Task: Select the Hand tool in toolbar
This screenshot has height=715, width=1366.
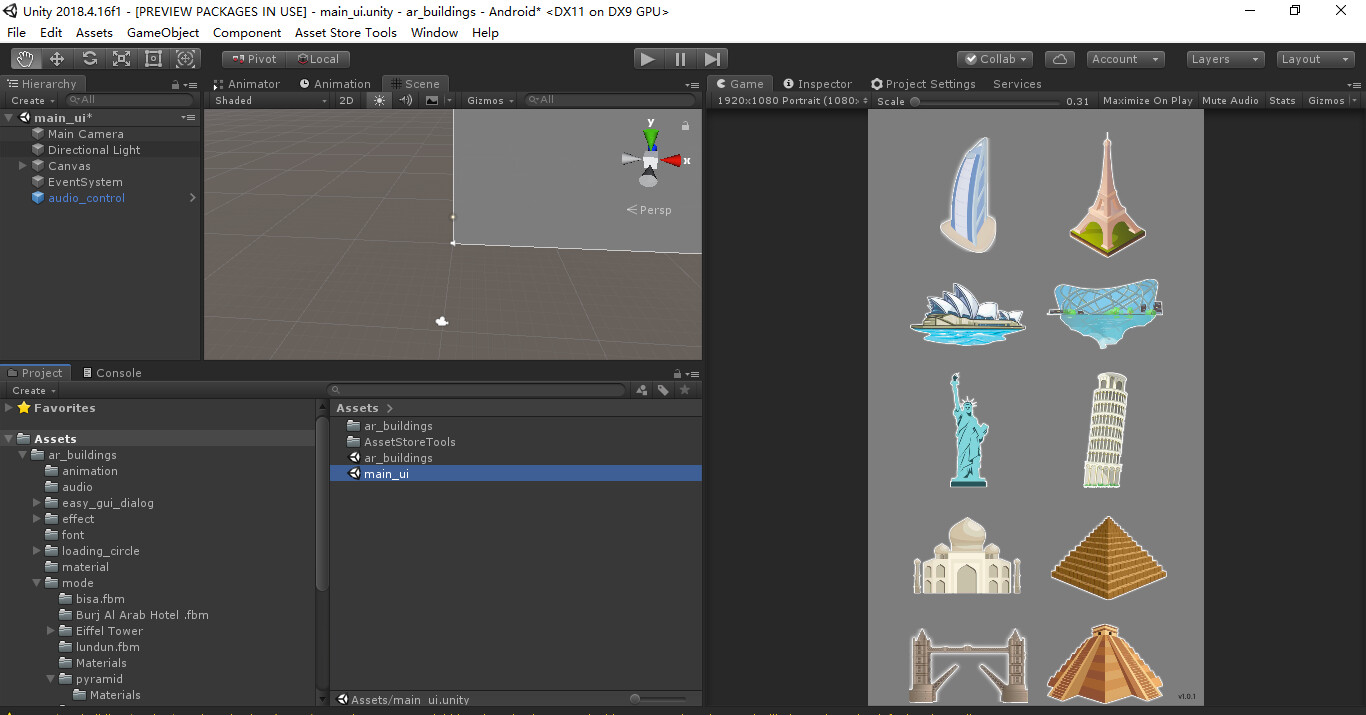Action: [x=25, y=59]
